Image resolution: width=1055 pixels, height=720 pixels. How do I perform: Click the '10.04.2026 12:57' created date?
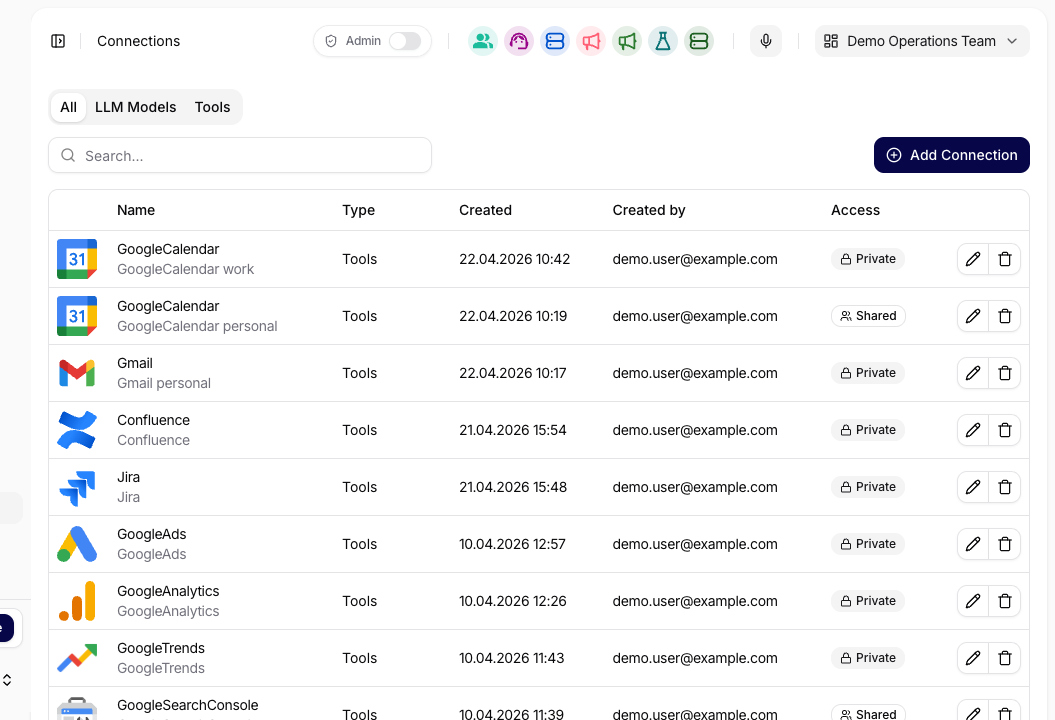[x=512, y=544]
